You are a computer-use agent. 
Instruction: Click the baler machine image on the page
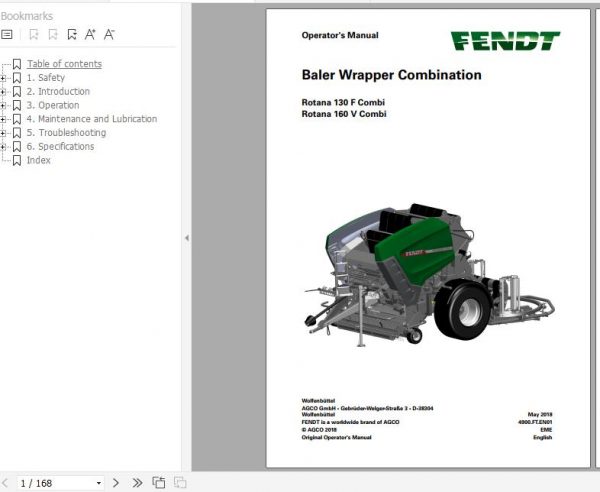pyautogui.click(x=429, y=275)
